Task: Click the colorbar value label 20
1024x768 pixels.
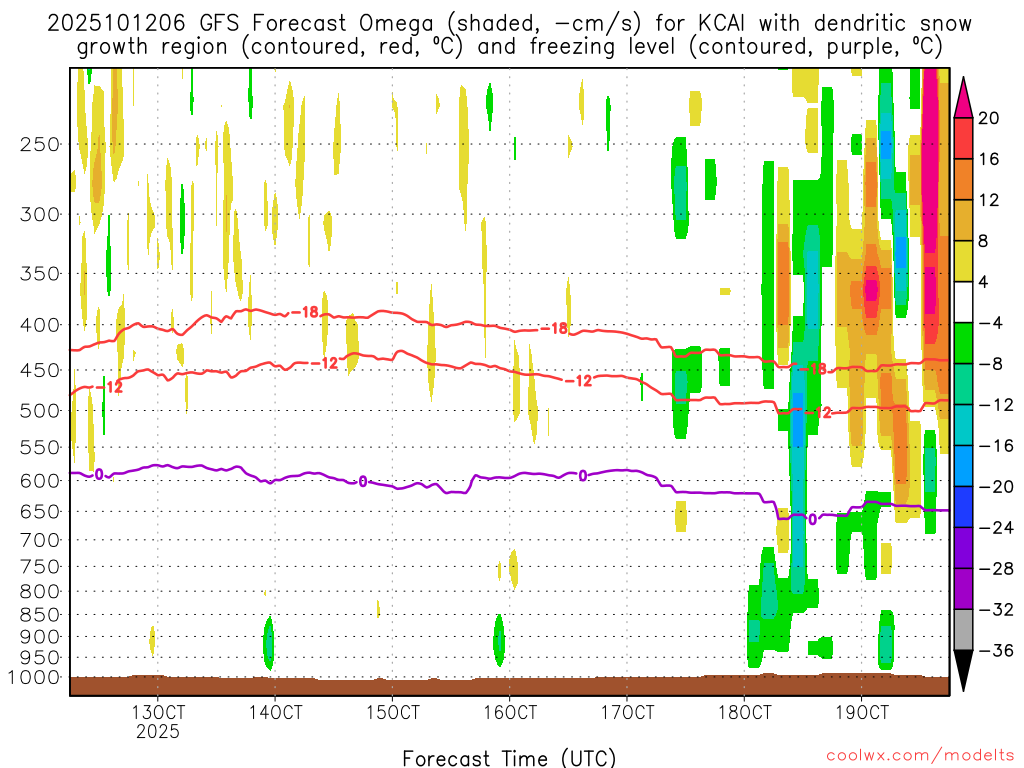Action: [x=989, y=118]
